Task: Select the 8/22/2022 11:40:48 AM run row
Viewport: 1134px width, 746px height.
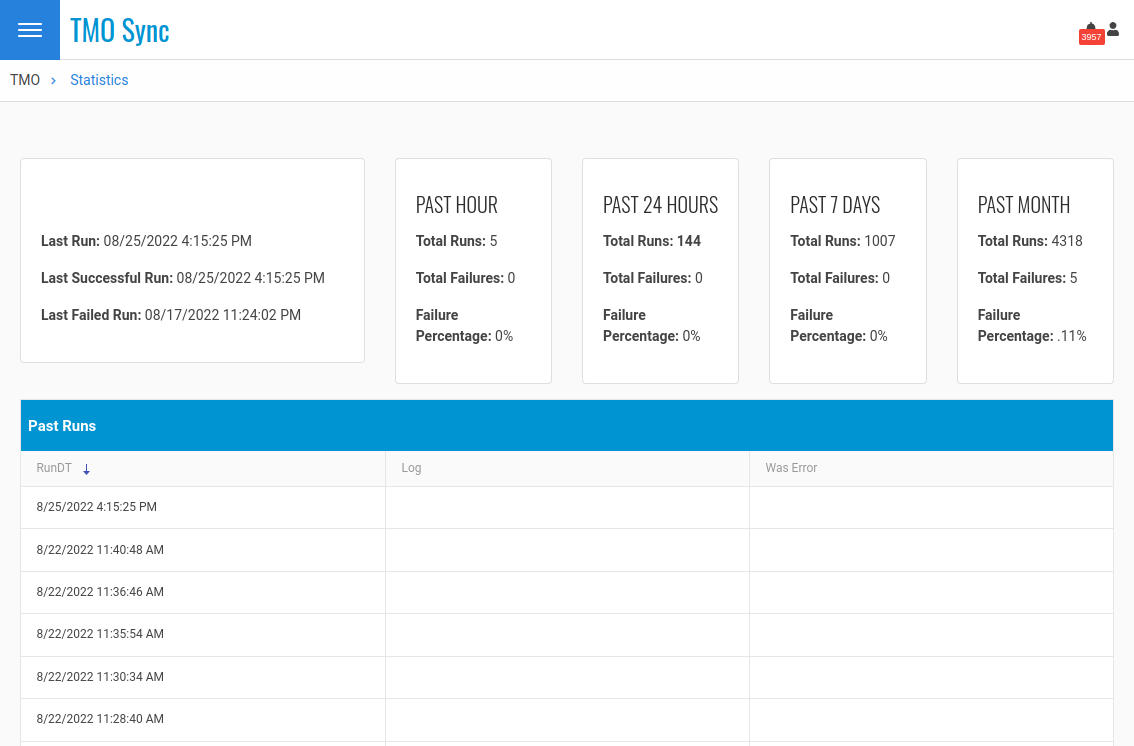Action: pos(100,550)
